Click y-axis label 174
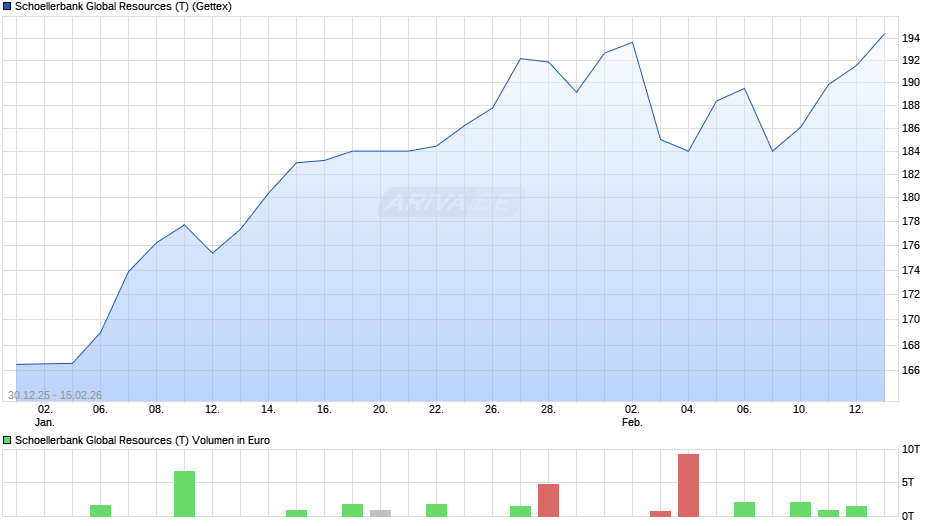The height and width of the screenshot is (526, 940). coord(911,270)
